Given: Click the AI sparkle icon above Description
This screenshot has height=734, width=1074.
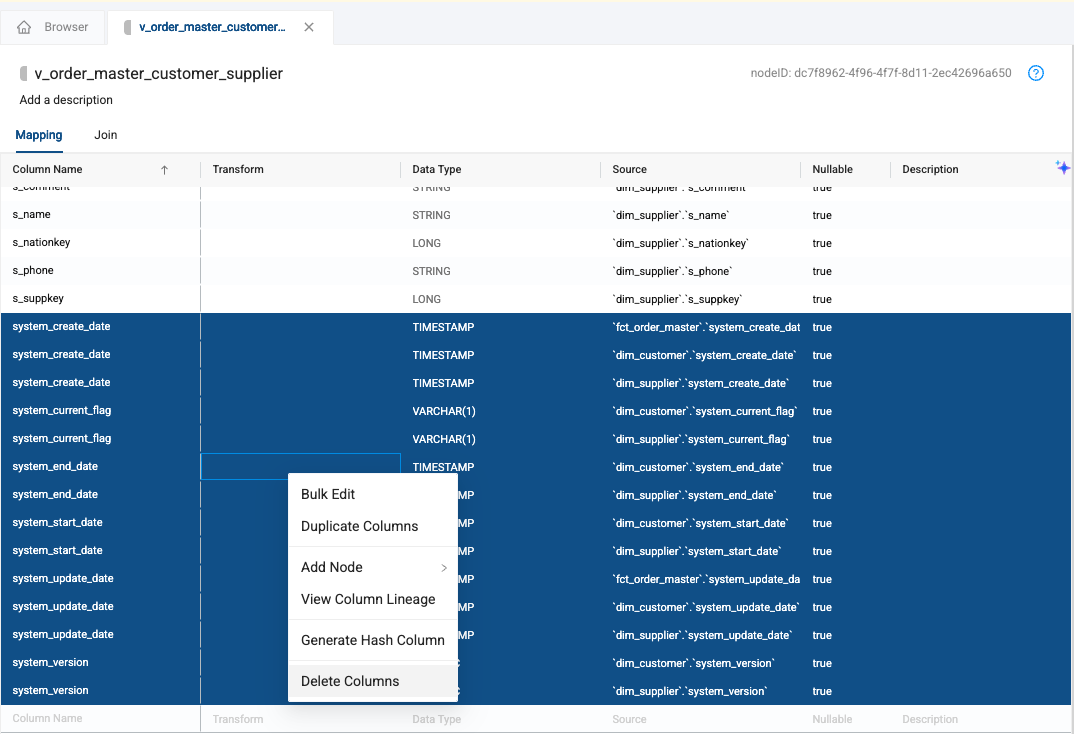Looking at the screenshot, I should [1062, 167].
